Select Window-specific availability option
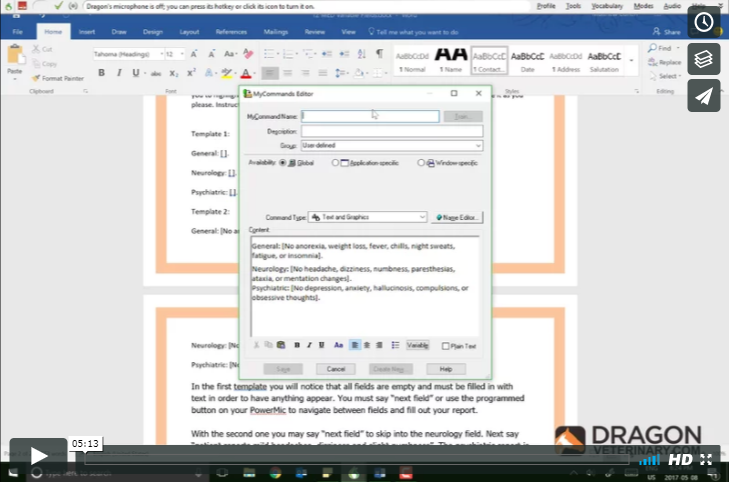This screenshot has width=729, height=482. click(421, 163)
